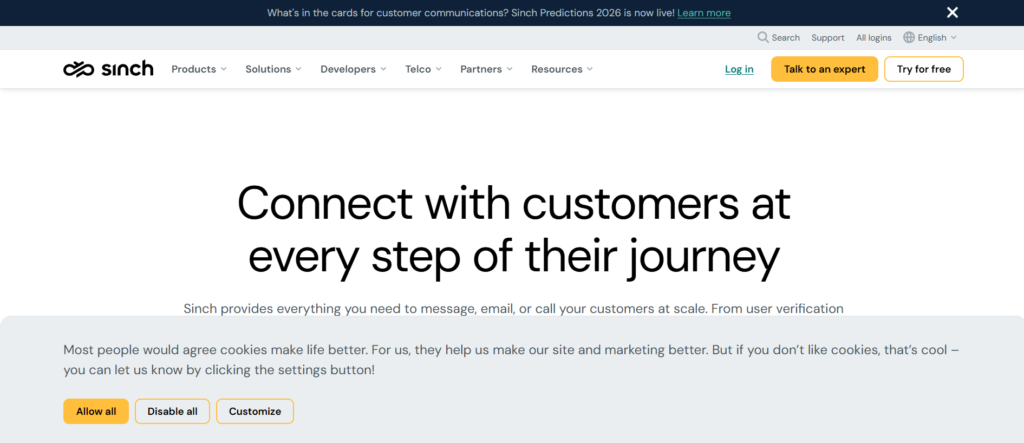Expand the Resources menu
Image resolution: width=1024 pixels, height=443 pixels.
(x=561, y=69)
